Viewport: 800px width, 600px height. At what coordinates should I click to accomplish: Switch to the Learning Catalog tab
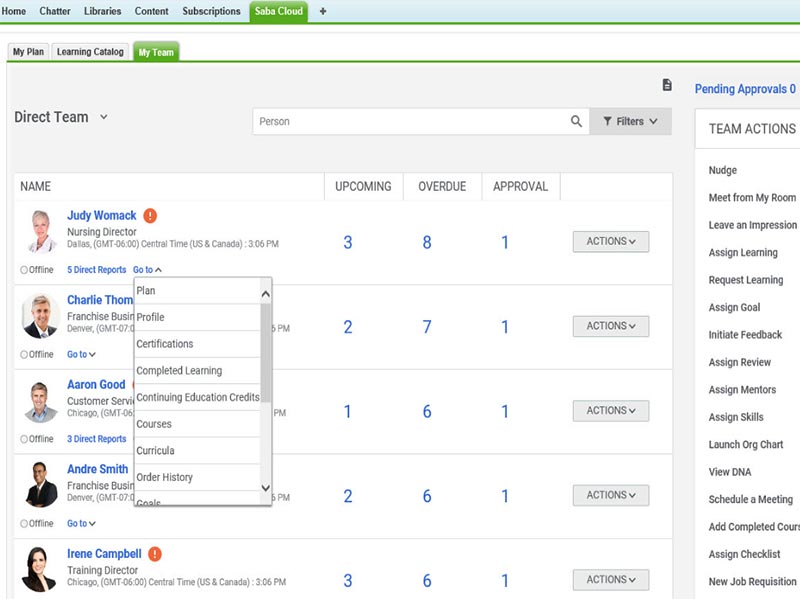[90, 52]
